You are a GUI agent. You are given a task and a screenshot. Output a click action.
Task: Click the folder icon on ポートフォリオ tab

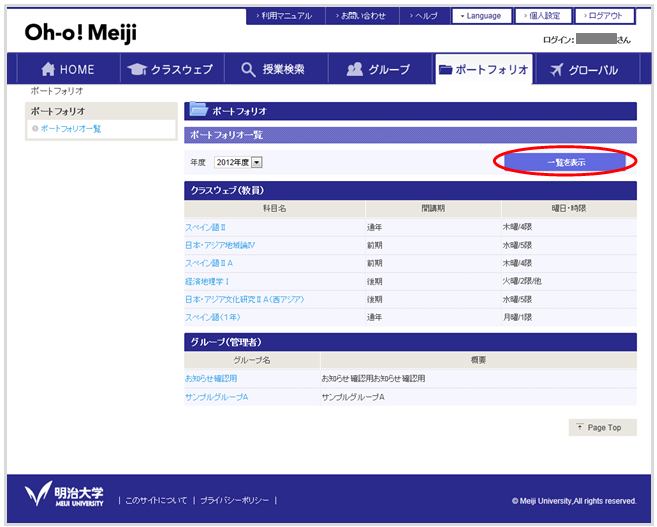445,70
